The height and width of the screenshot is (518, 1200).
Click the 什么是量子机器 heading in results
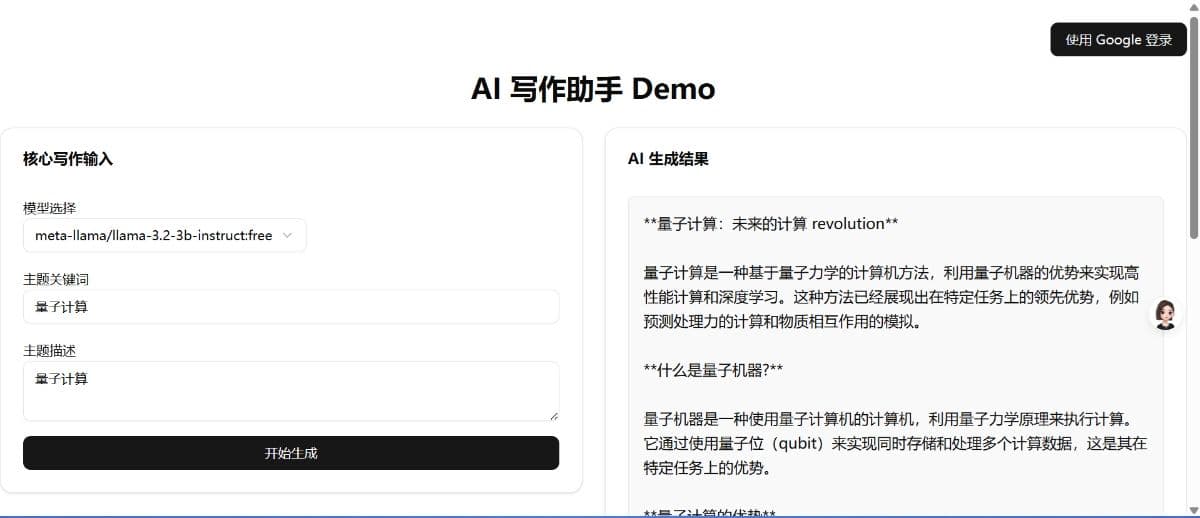[x=713, y=370]
